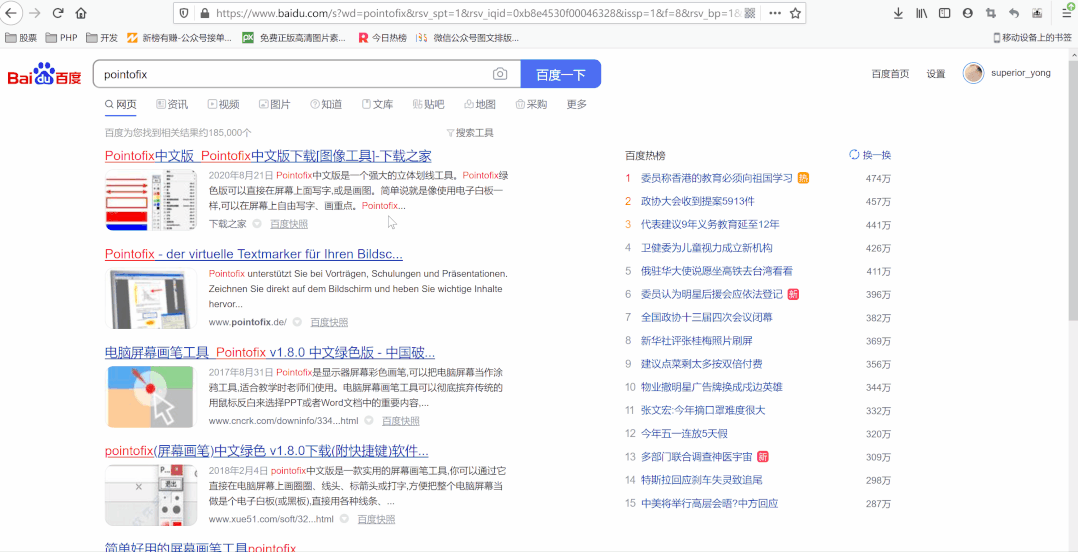Expand the 更多 search categories

(x=577, y=104)
